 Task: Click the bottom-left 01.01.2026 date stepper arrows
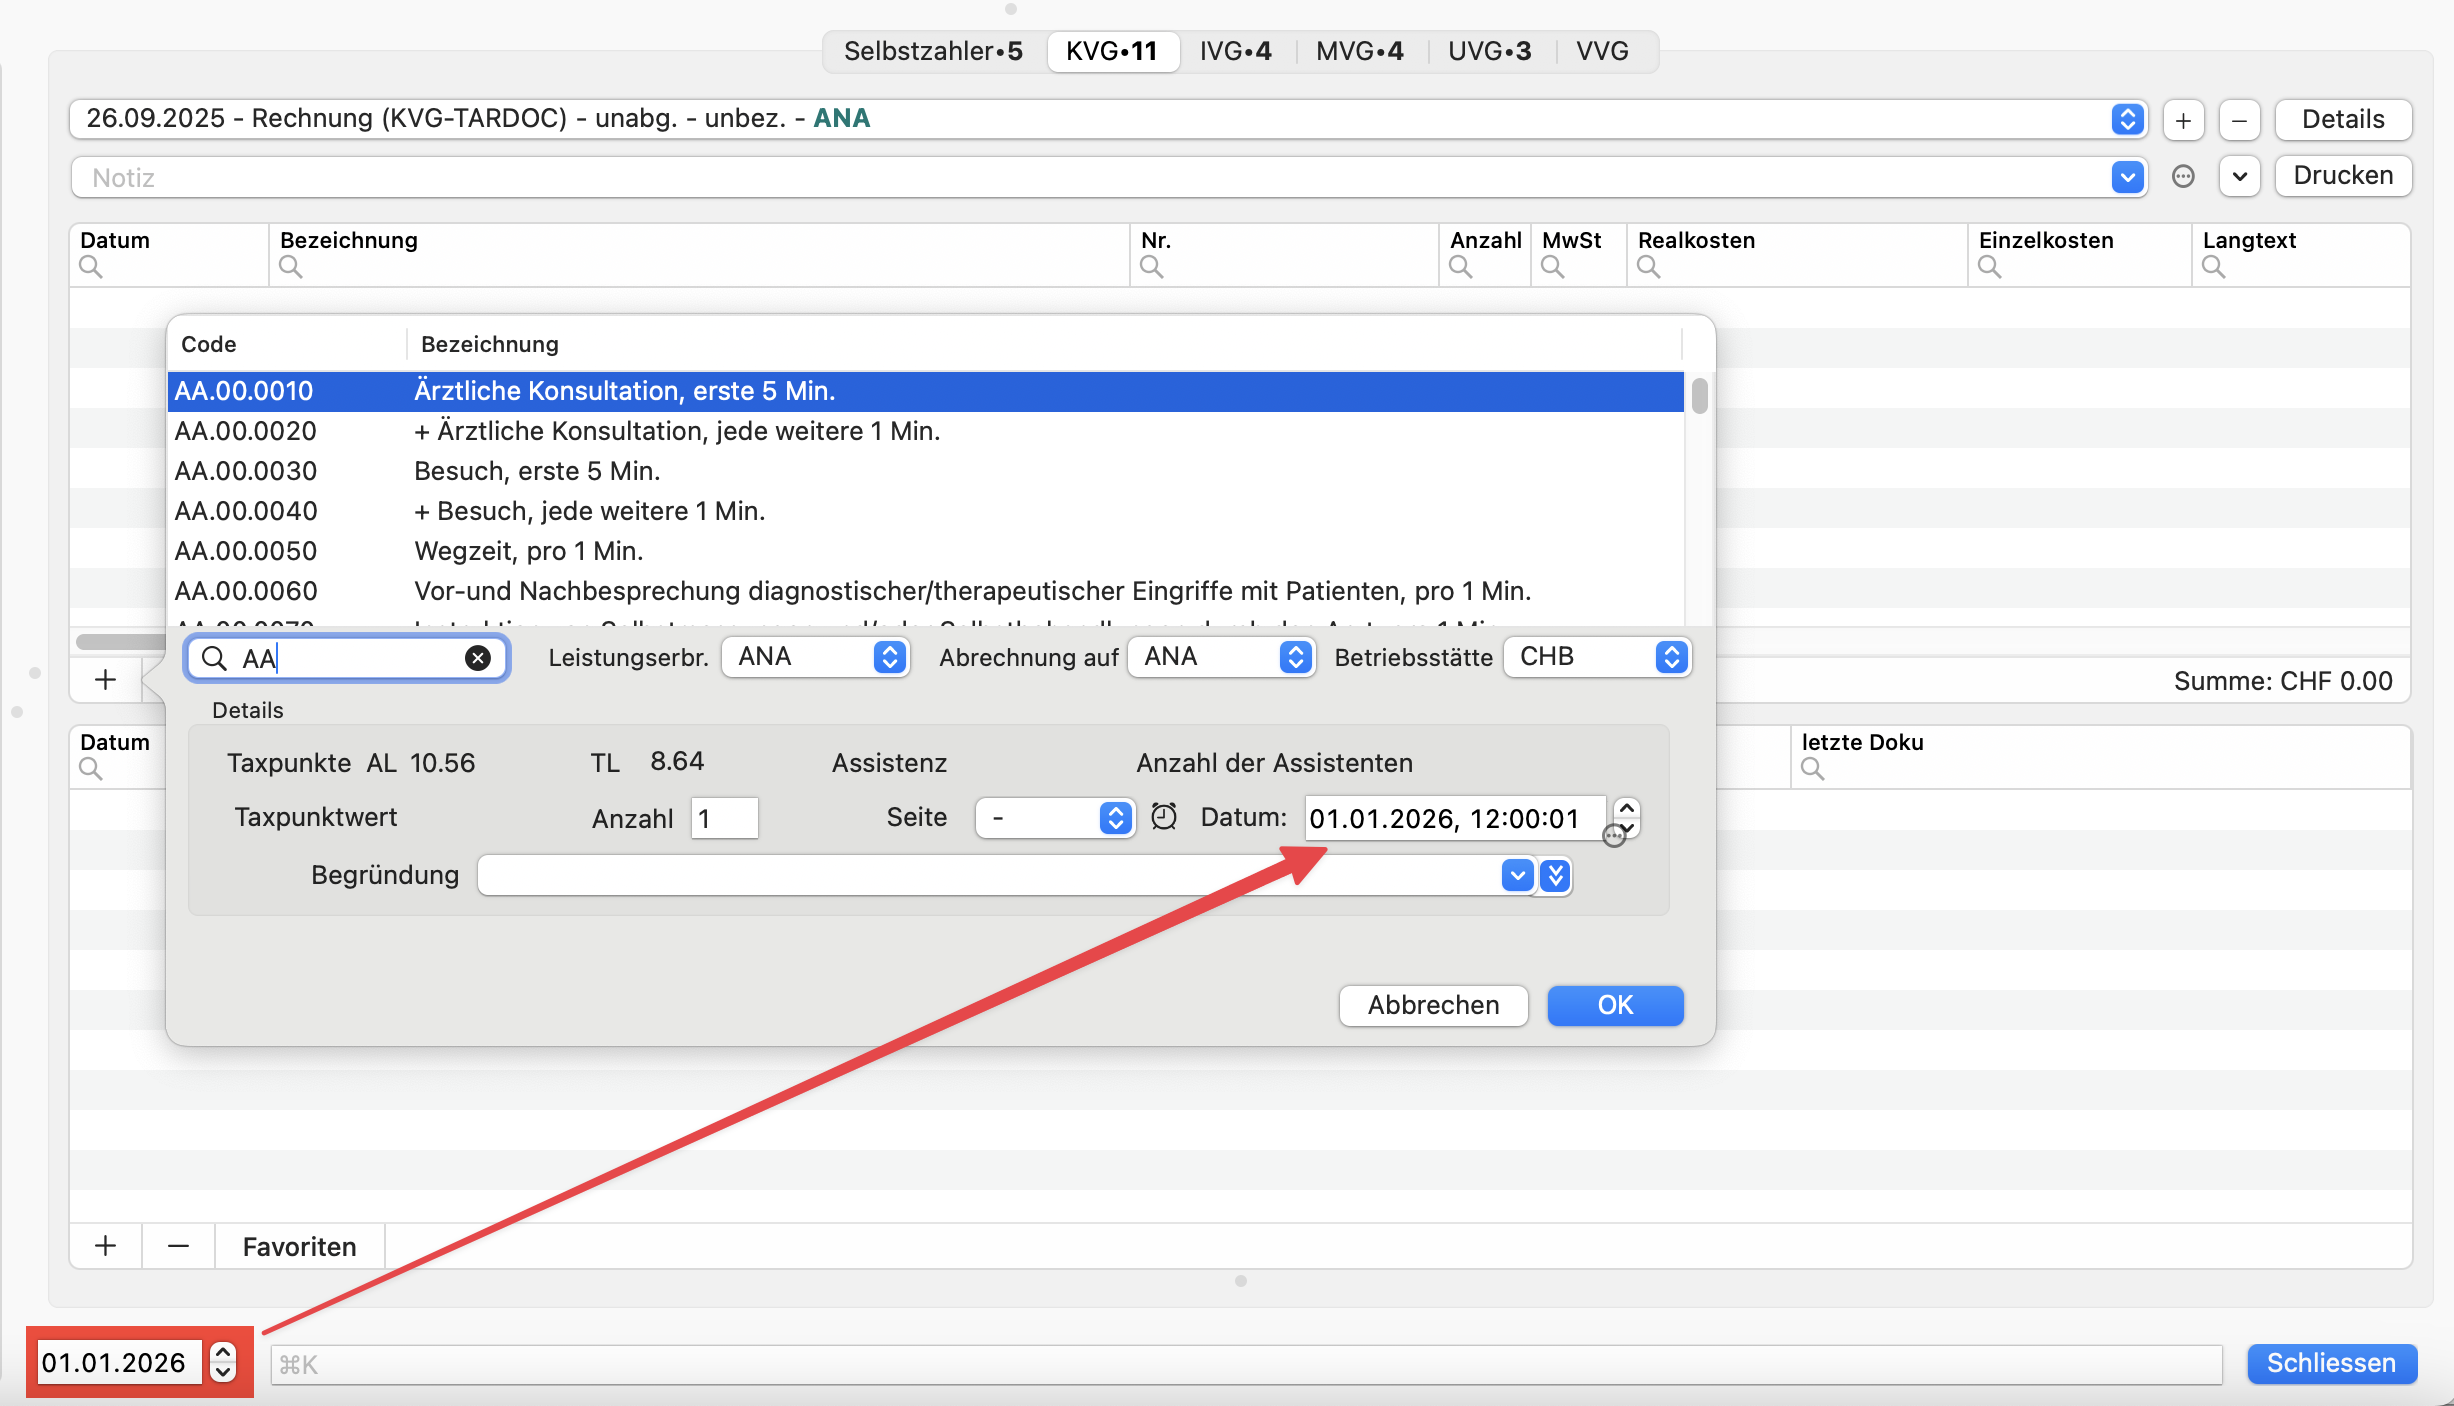click(223, 1362)
